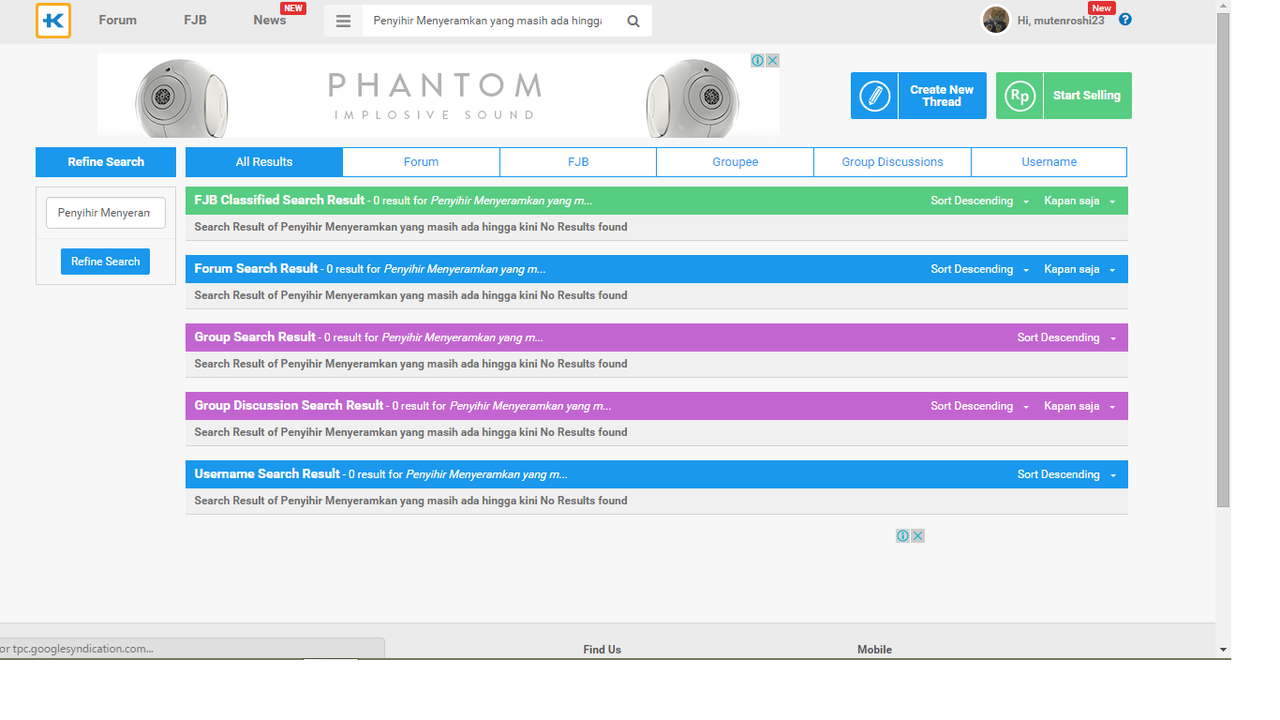Click the Group Search Result heading
Screen dimensions: 1280x720
click(255, 337)
